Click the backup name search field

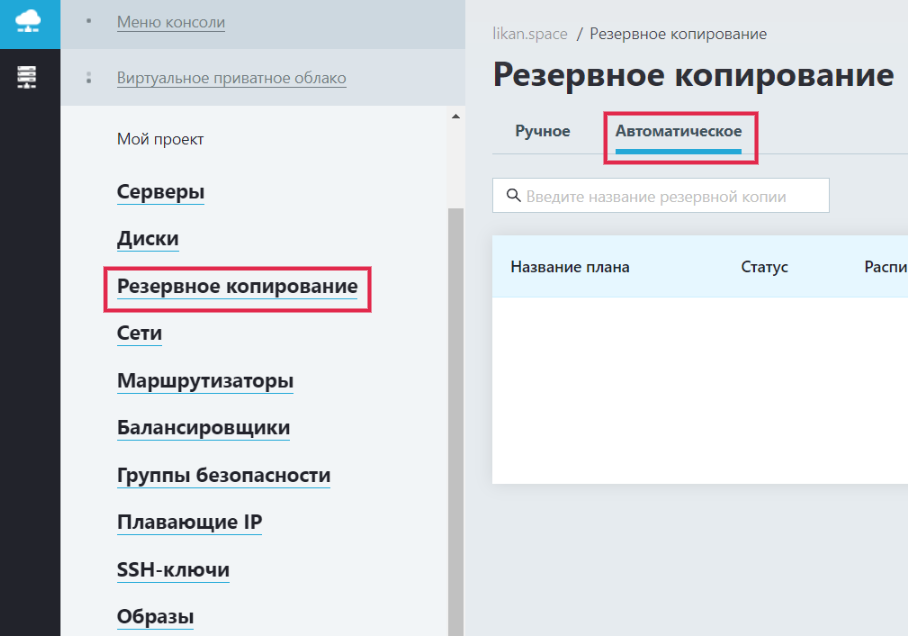(661, 196)
